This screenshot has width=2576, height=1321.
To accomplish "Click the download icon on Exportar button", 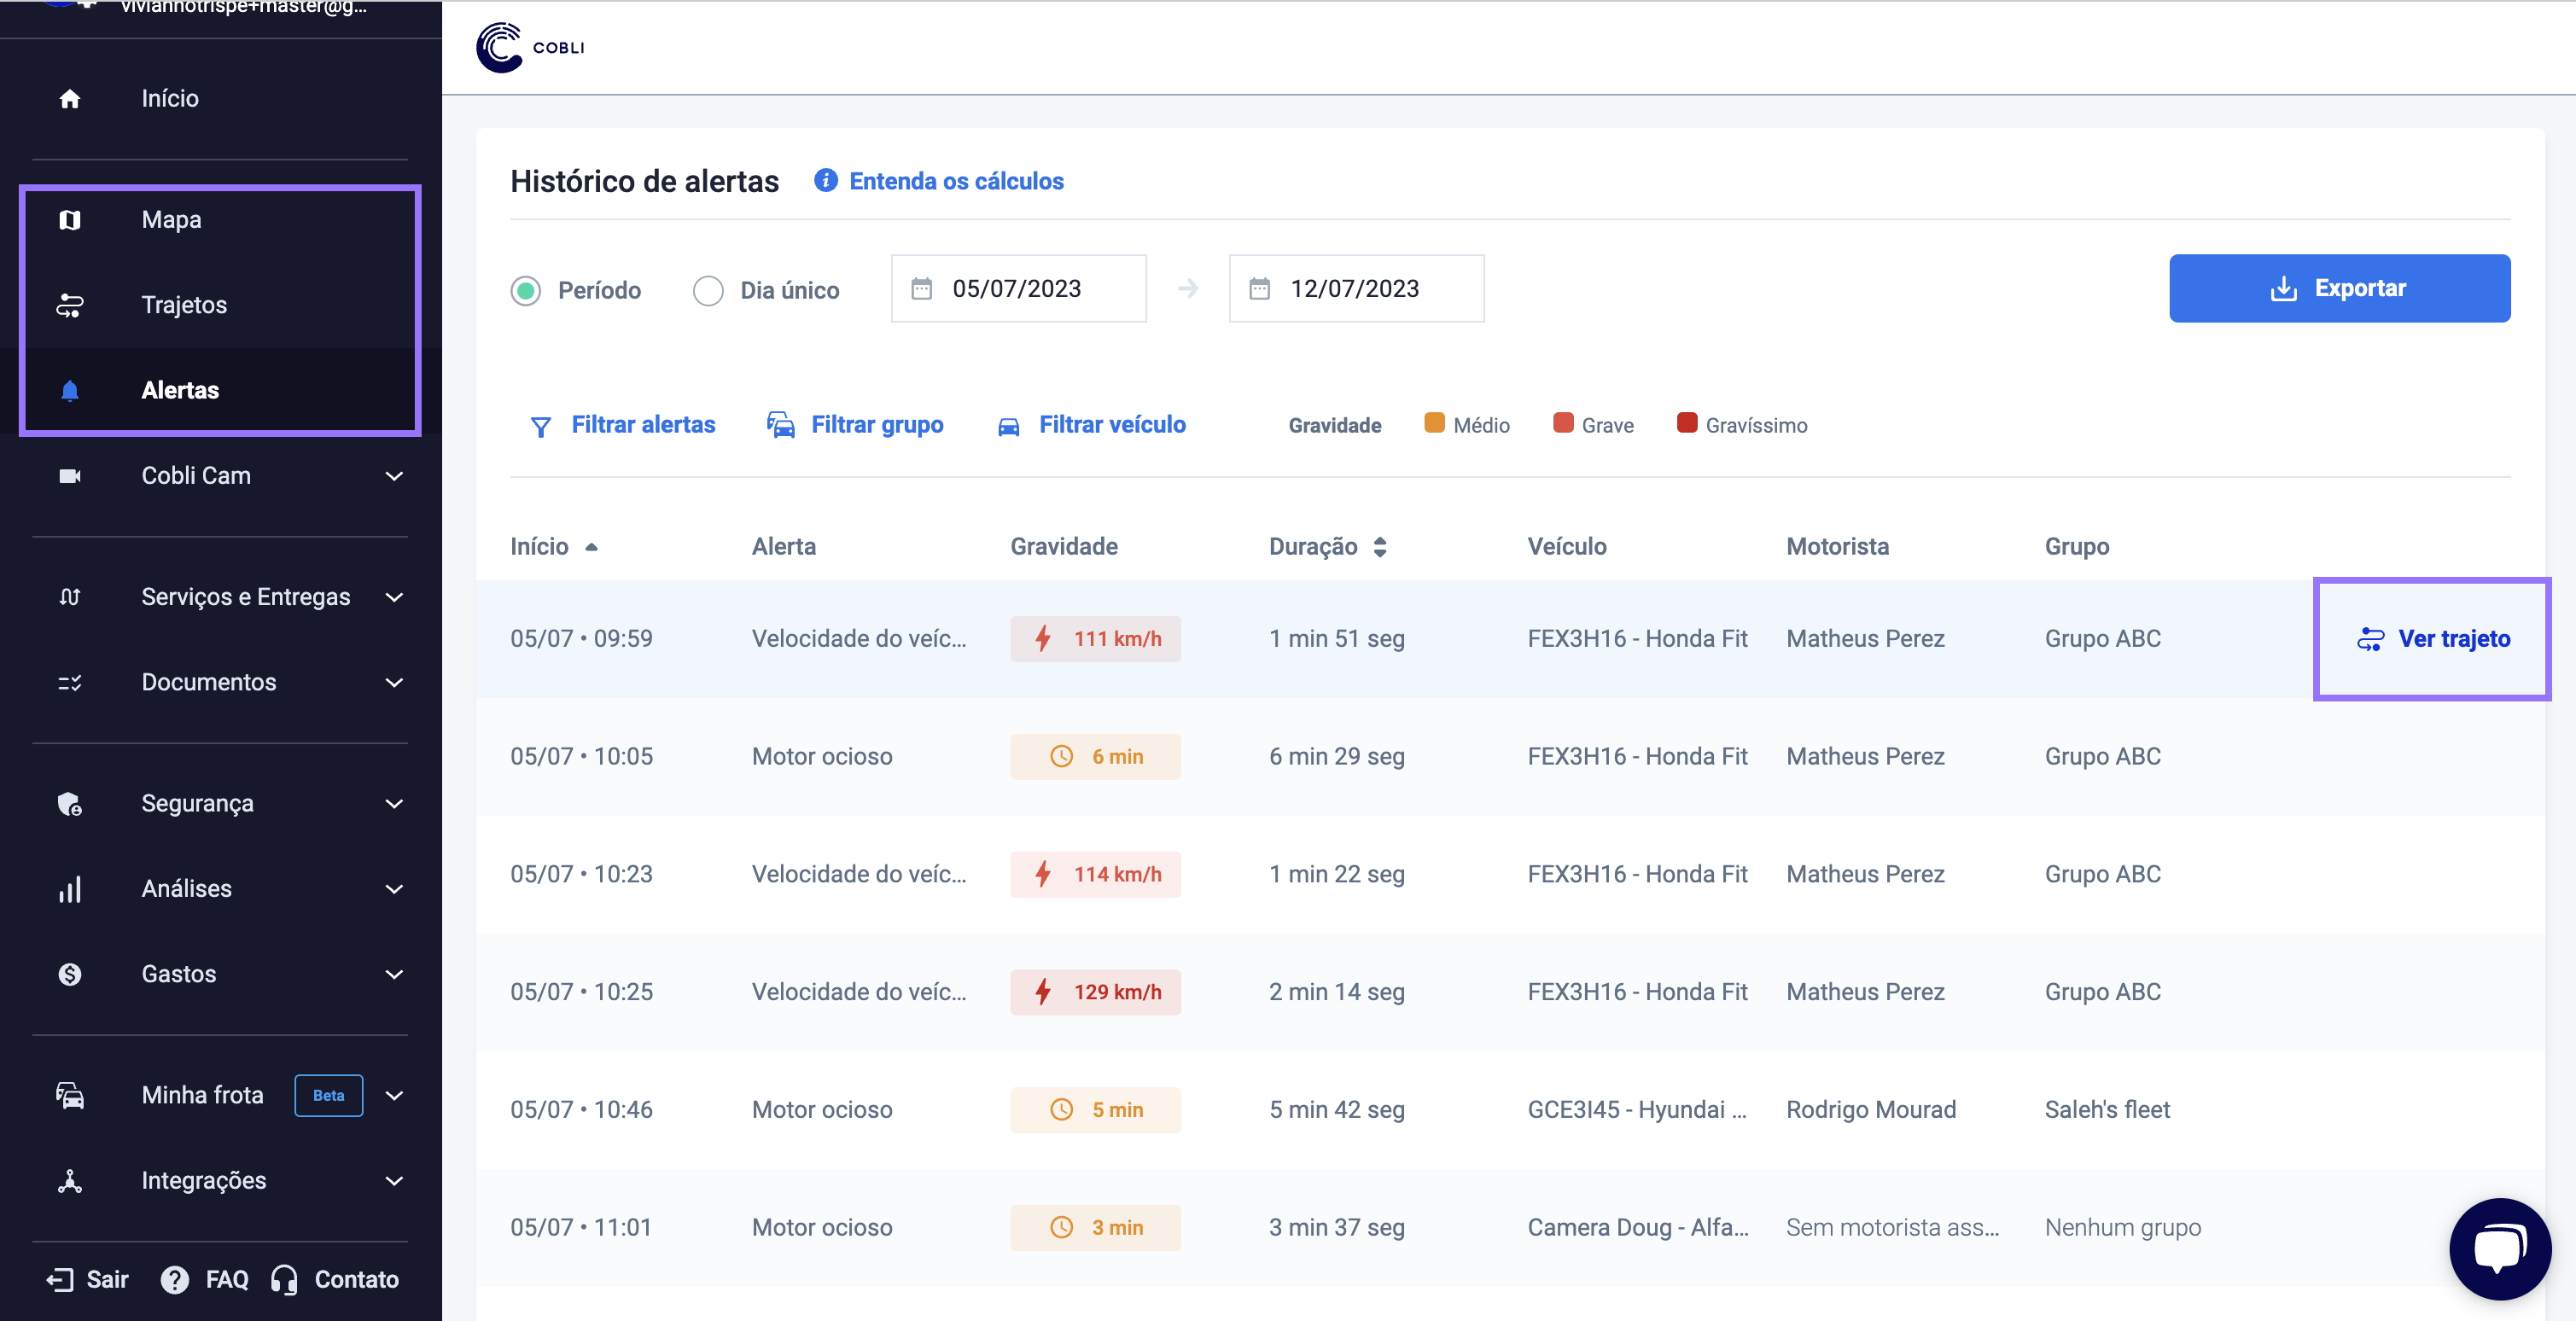I will (2283, 289).
